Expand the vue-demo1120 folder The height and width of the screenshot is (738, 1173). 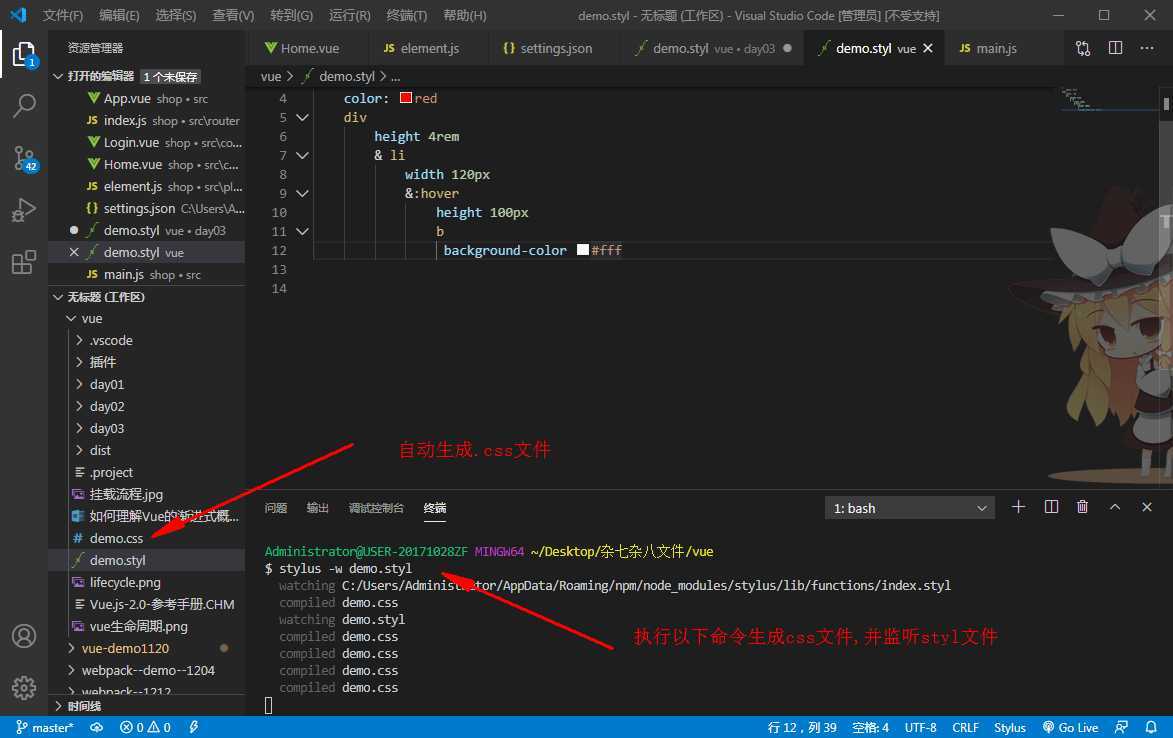pos(125,648)
